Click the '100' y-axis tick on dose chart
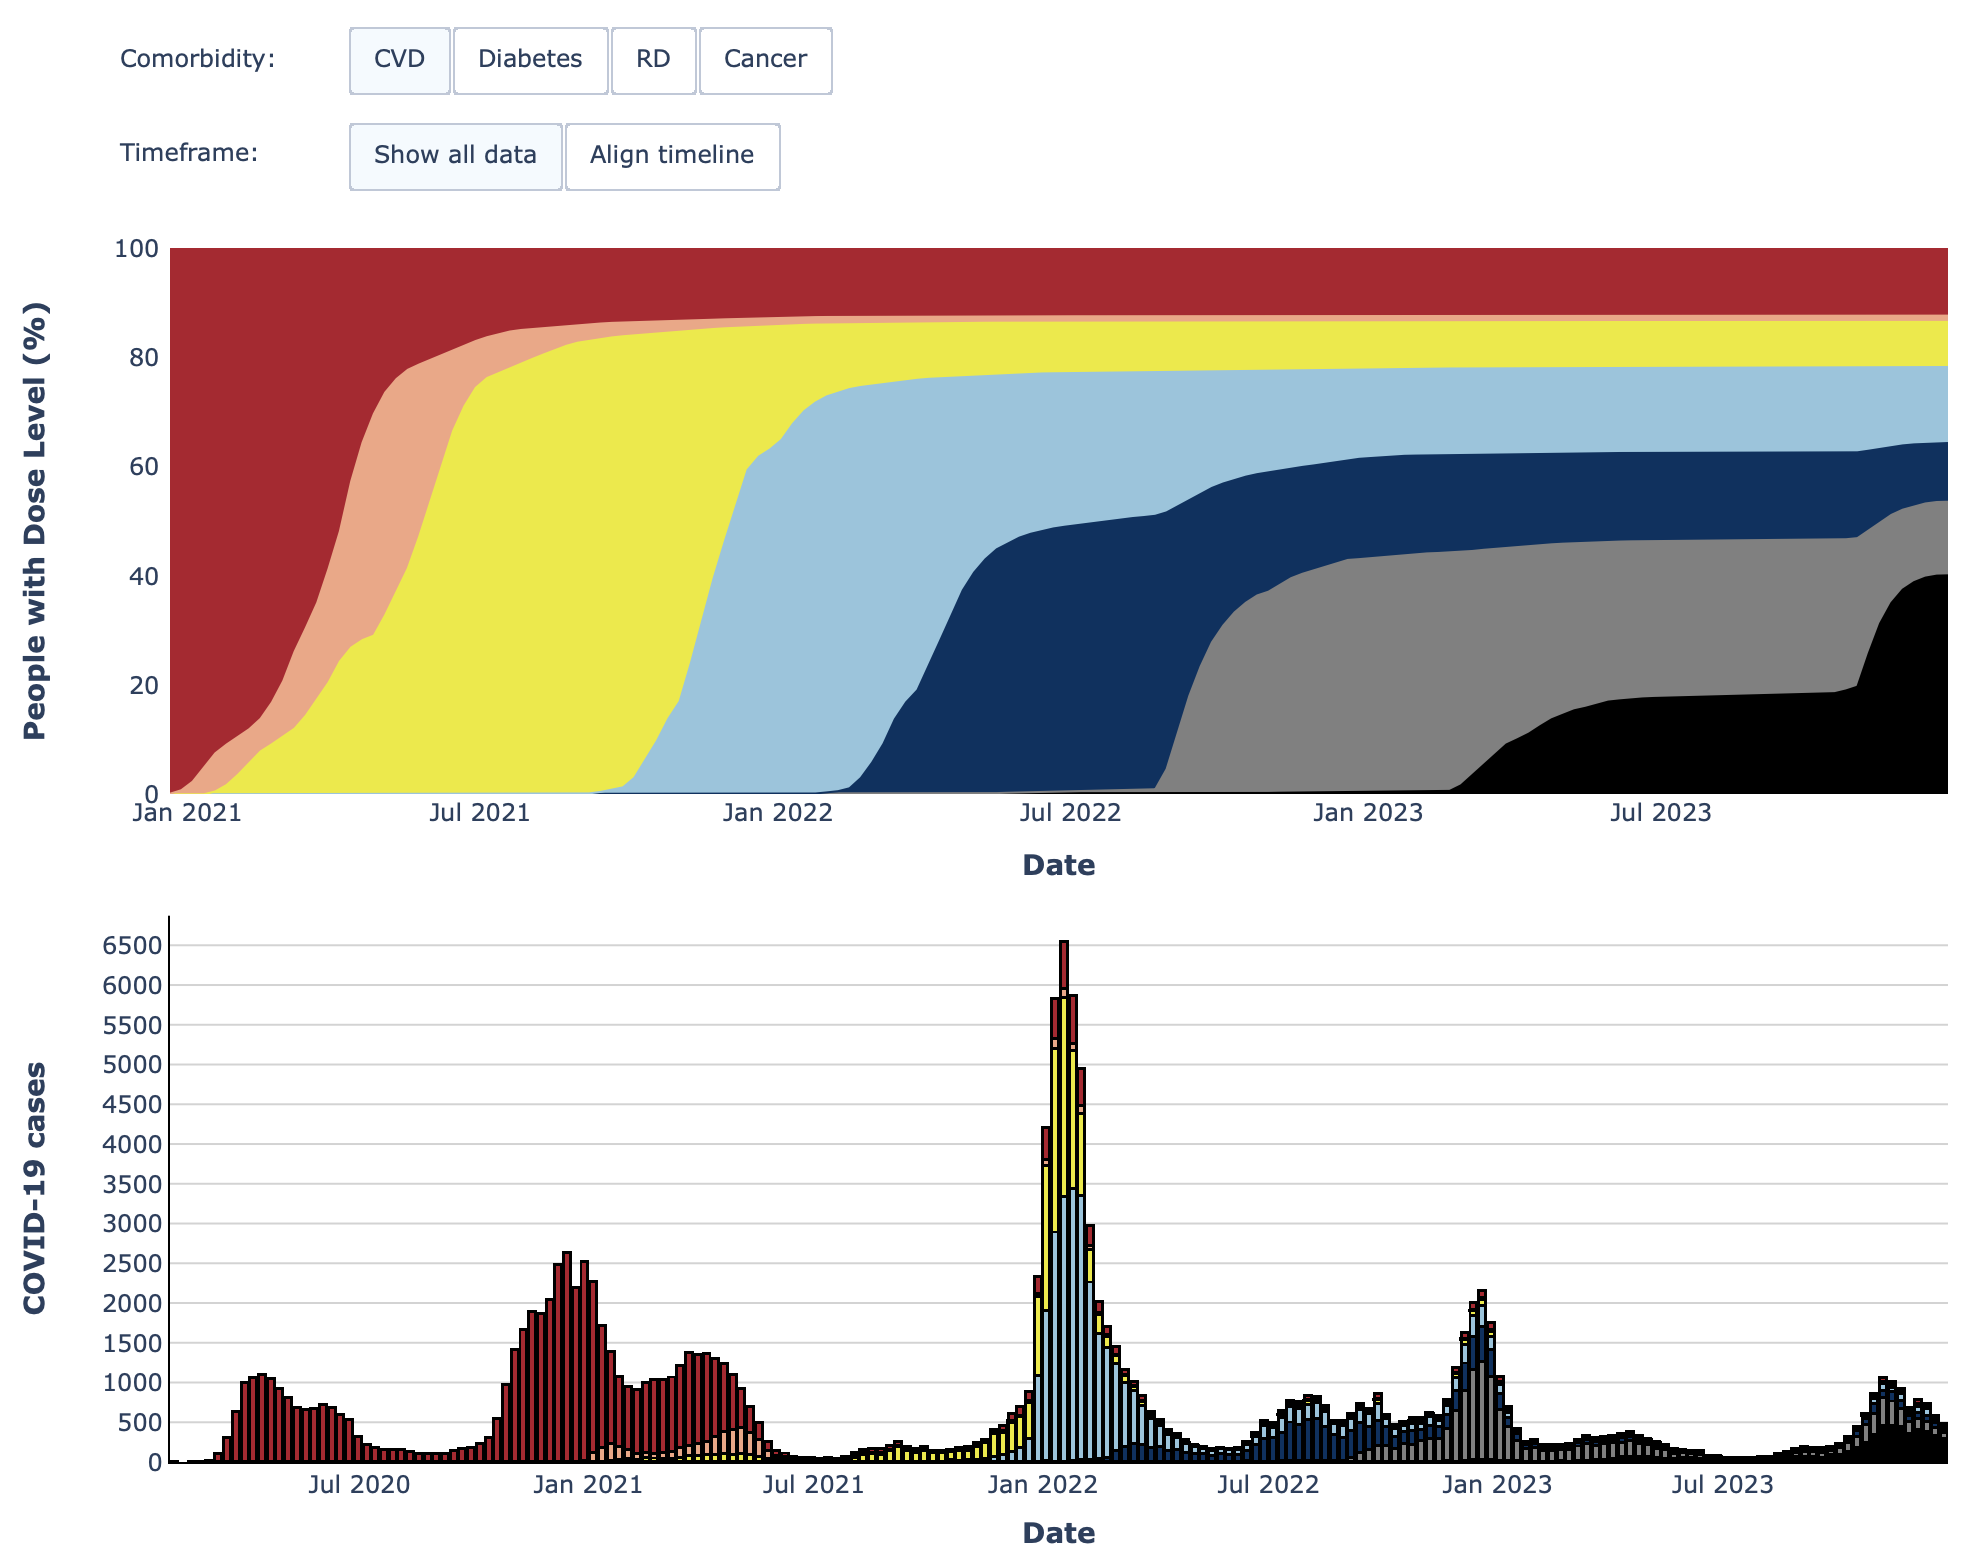 [x=136, y=249]
